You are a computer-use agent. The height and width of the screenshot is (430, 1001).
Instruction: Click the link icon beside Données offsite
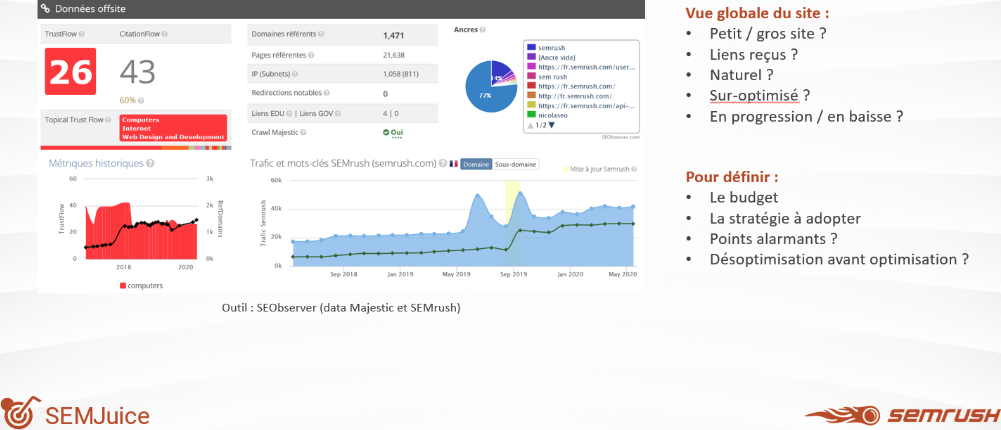point(45,9)
